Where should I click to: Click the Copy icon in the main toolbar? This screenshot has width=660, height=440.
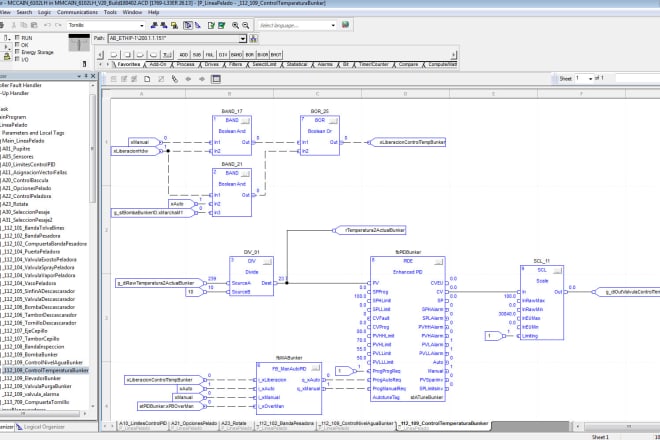24,25
